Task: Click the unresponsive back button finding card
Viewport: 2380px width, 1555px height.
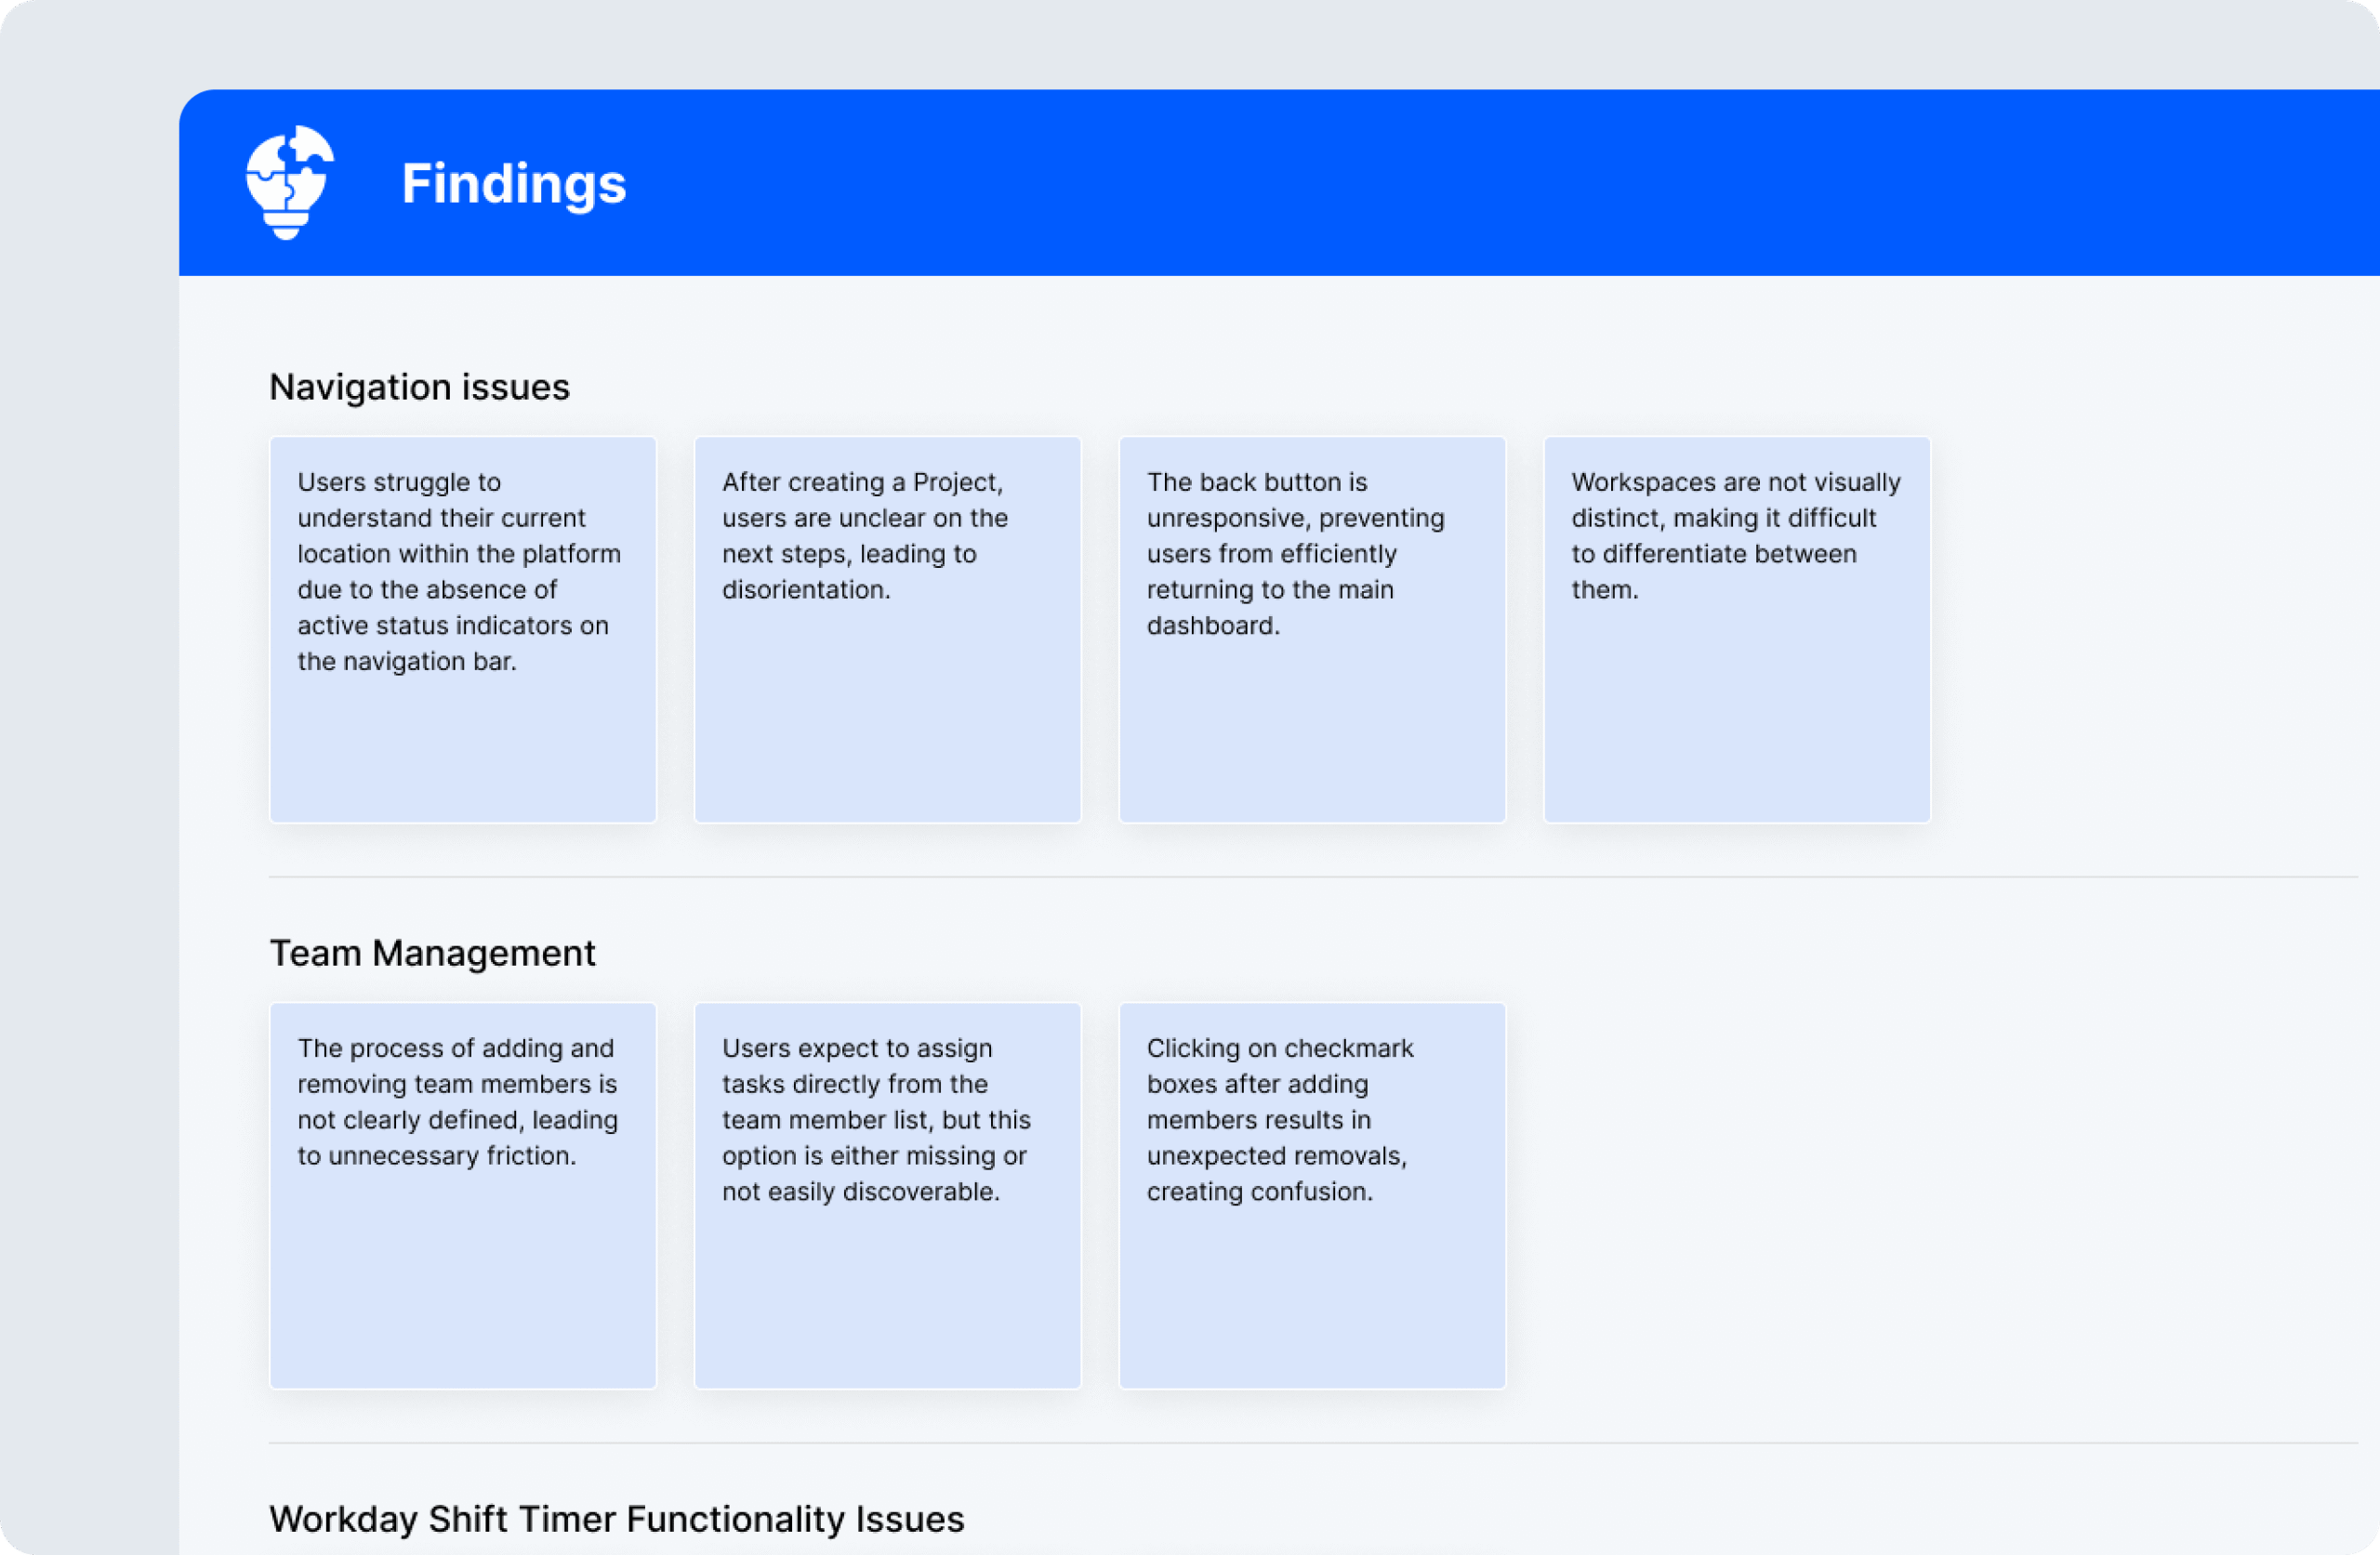Action: pos(1312,630)
